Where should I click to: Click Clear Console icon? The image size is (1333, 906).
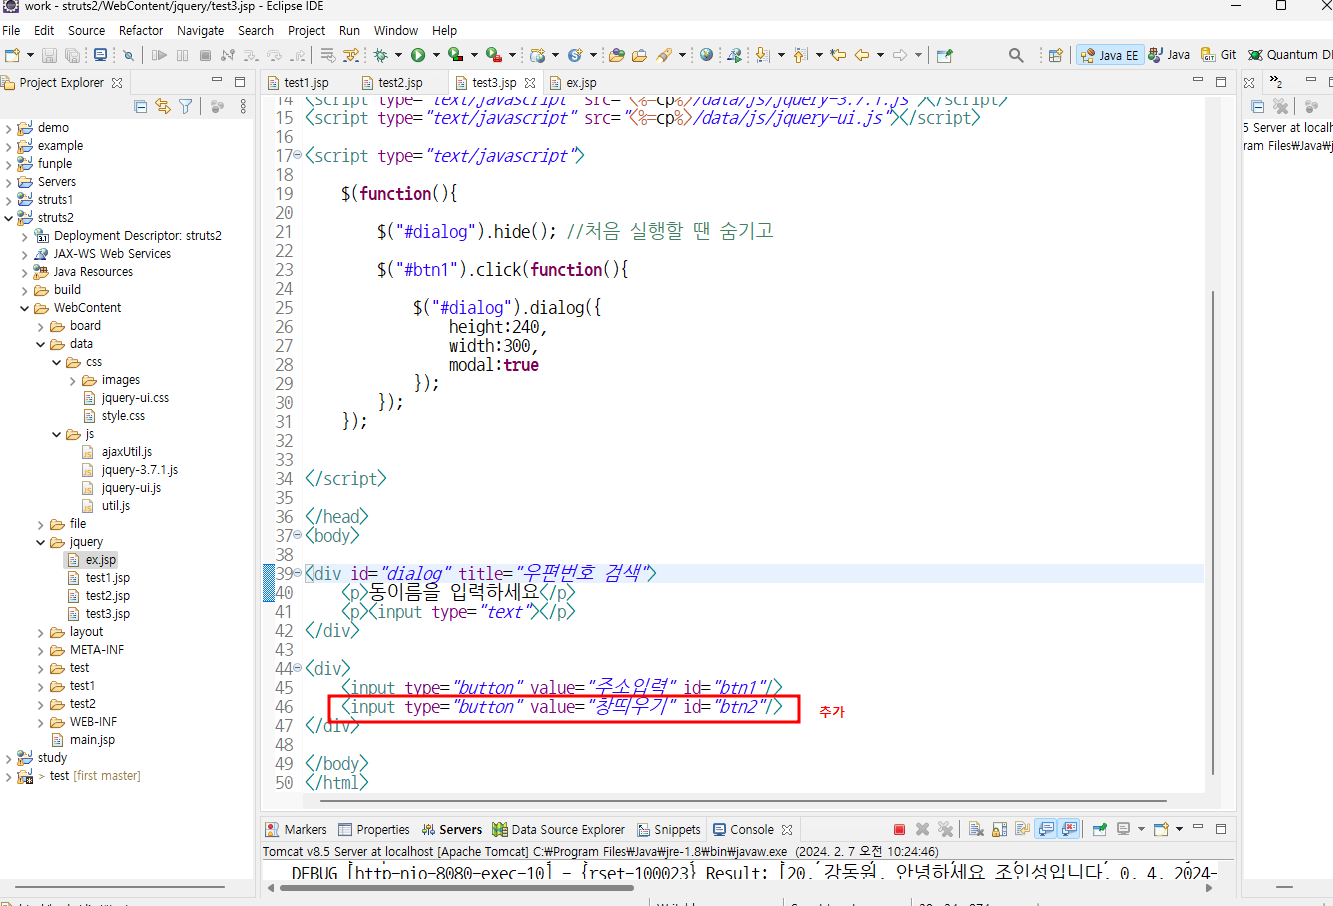click(x=977, y=829)
